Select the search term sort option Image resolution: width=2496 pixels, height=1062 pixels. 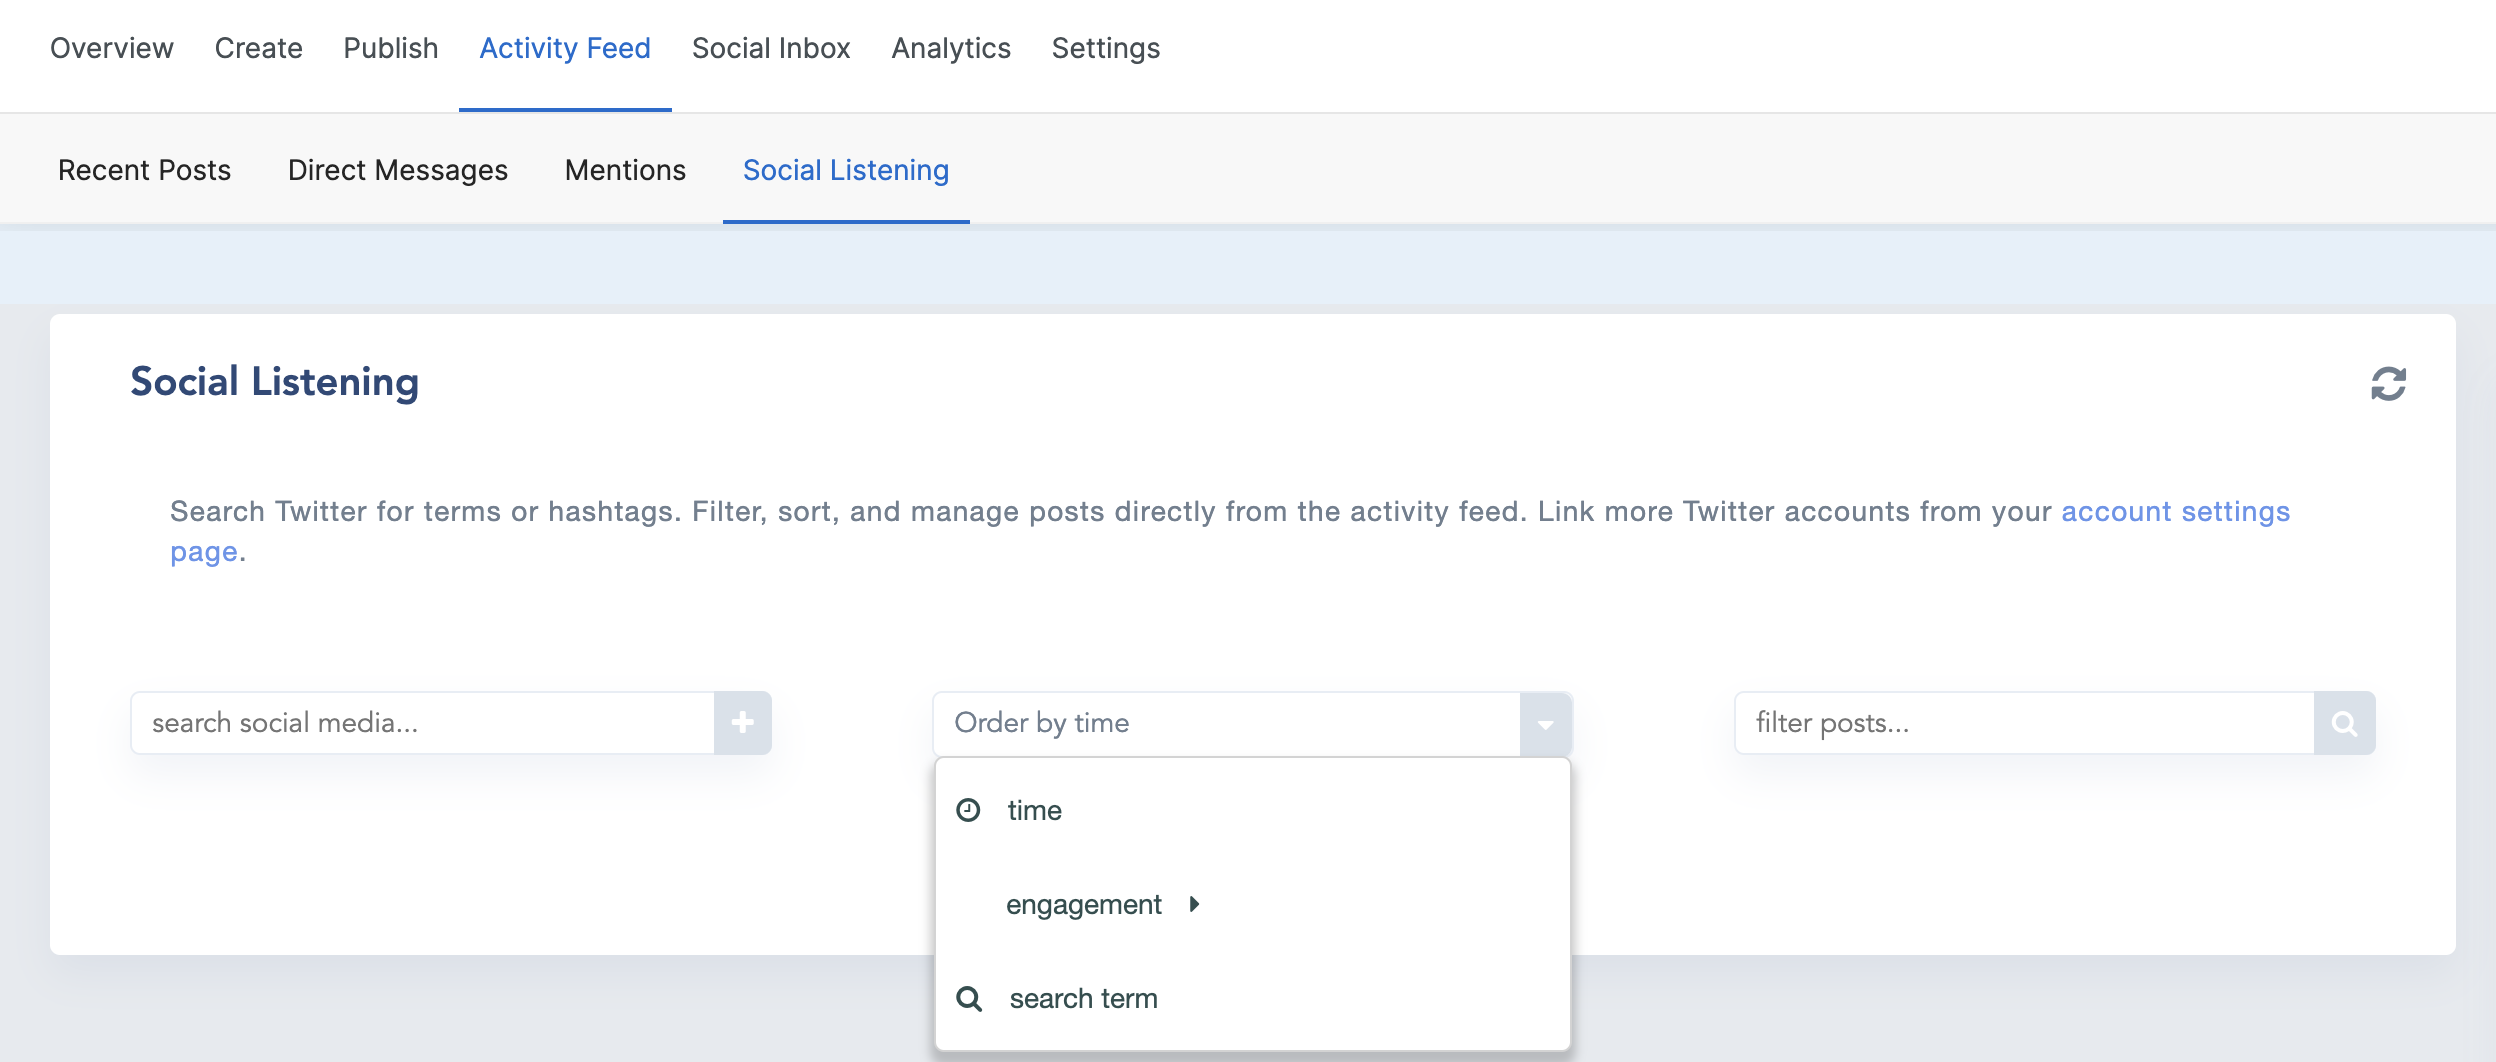coord(1083,998)
